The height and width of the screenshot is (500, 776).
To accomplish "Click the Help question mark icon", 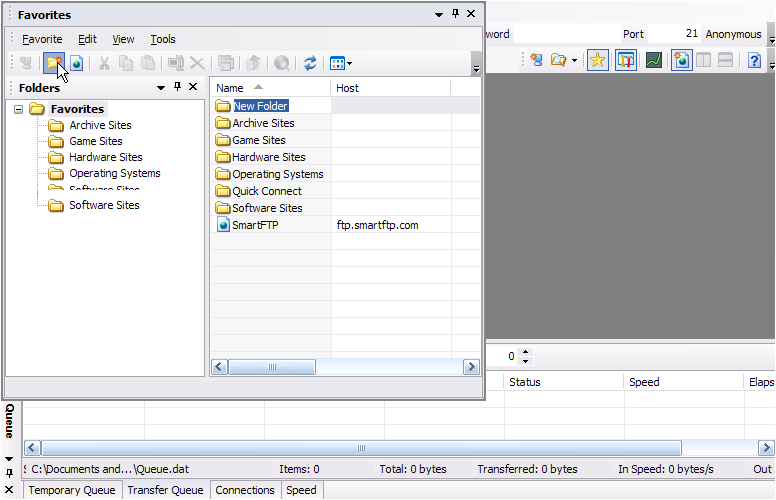I will coord(754,60).
